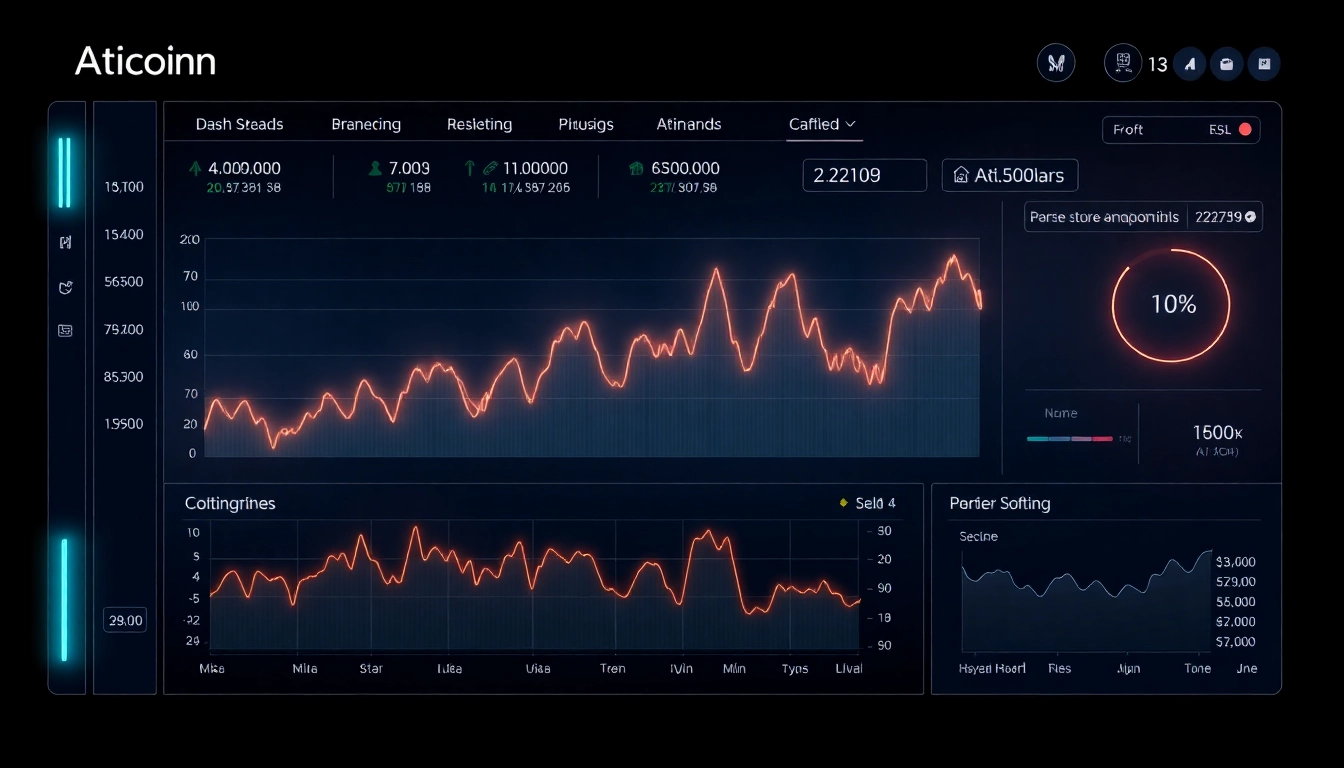The width and height of the screenshot is (1344, 768).
Task: Click the round A icon in header
Action: [x=1190, y=64]
